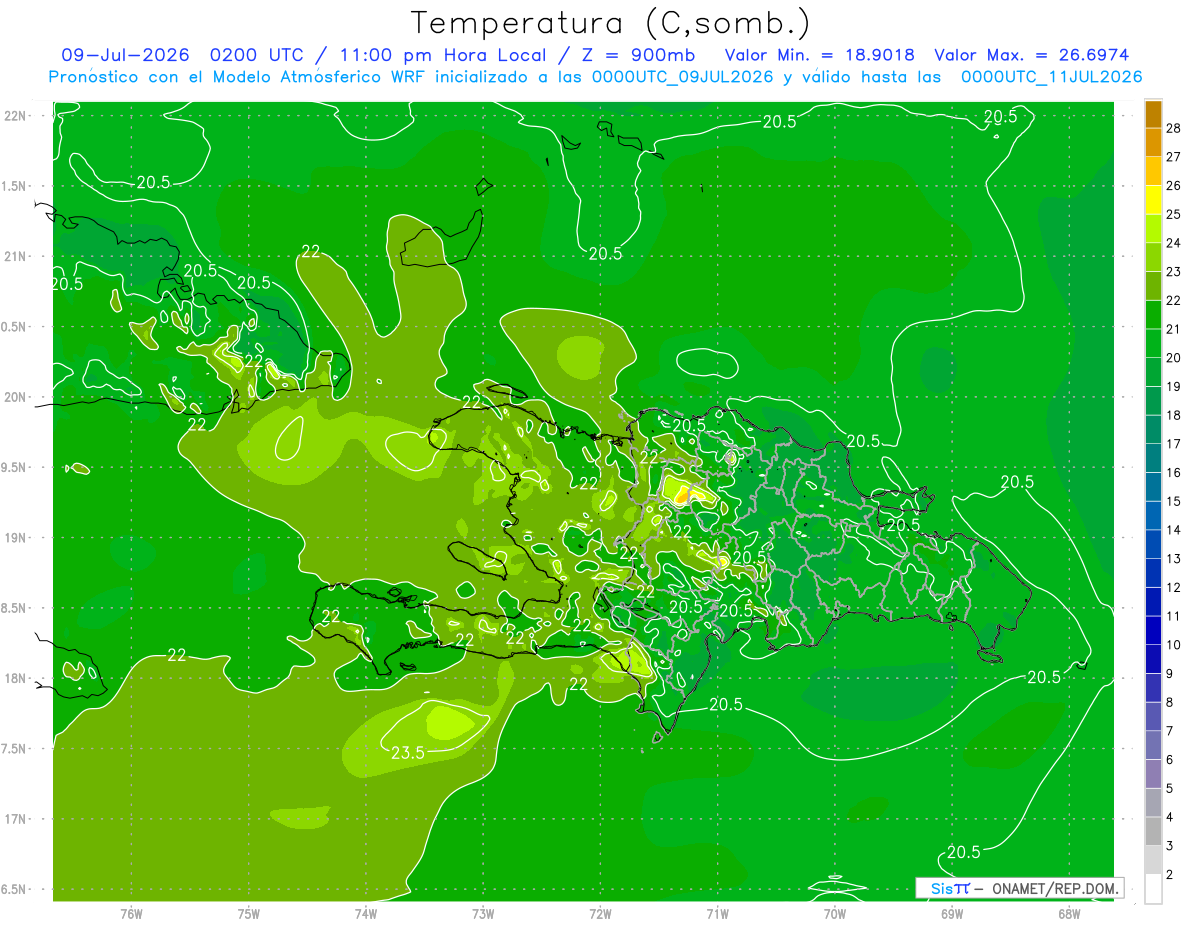1200x927 pixels.
Task: Click the "11:00 pm Hora Local" text
Action: 442,55
